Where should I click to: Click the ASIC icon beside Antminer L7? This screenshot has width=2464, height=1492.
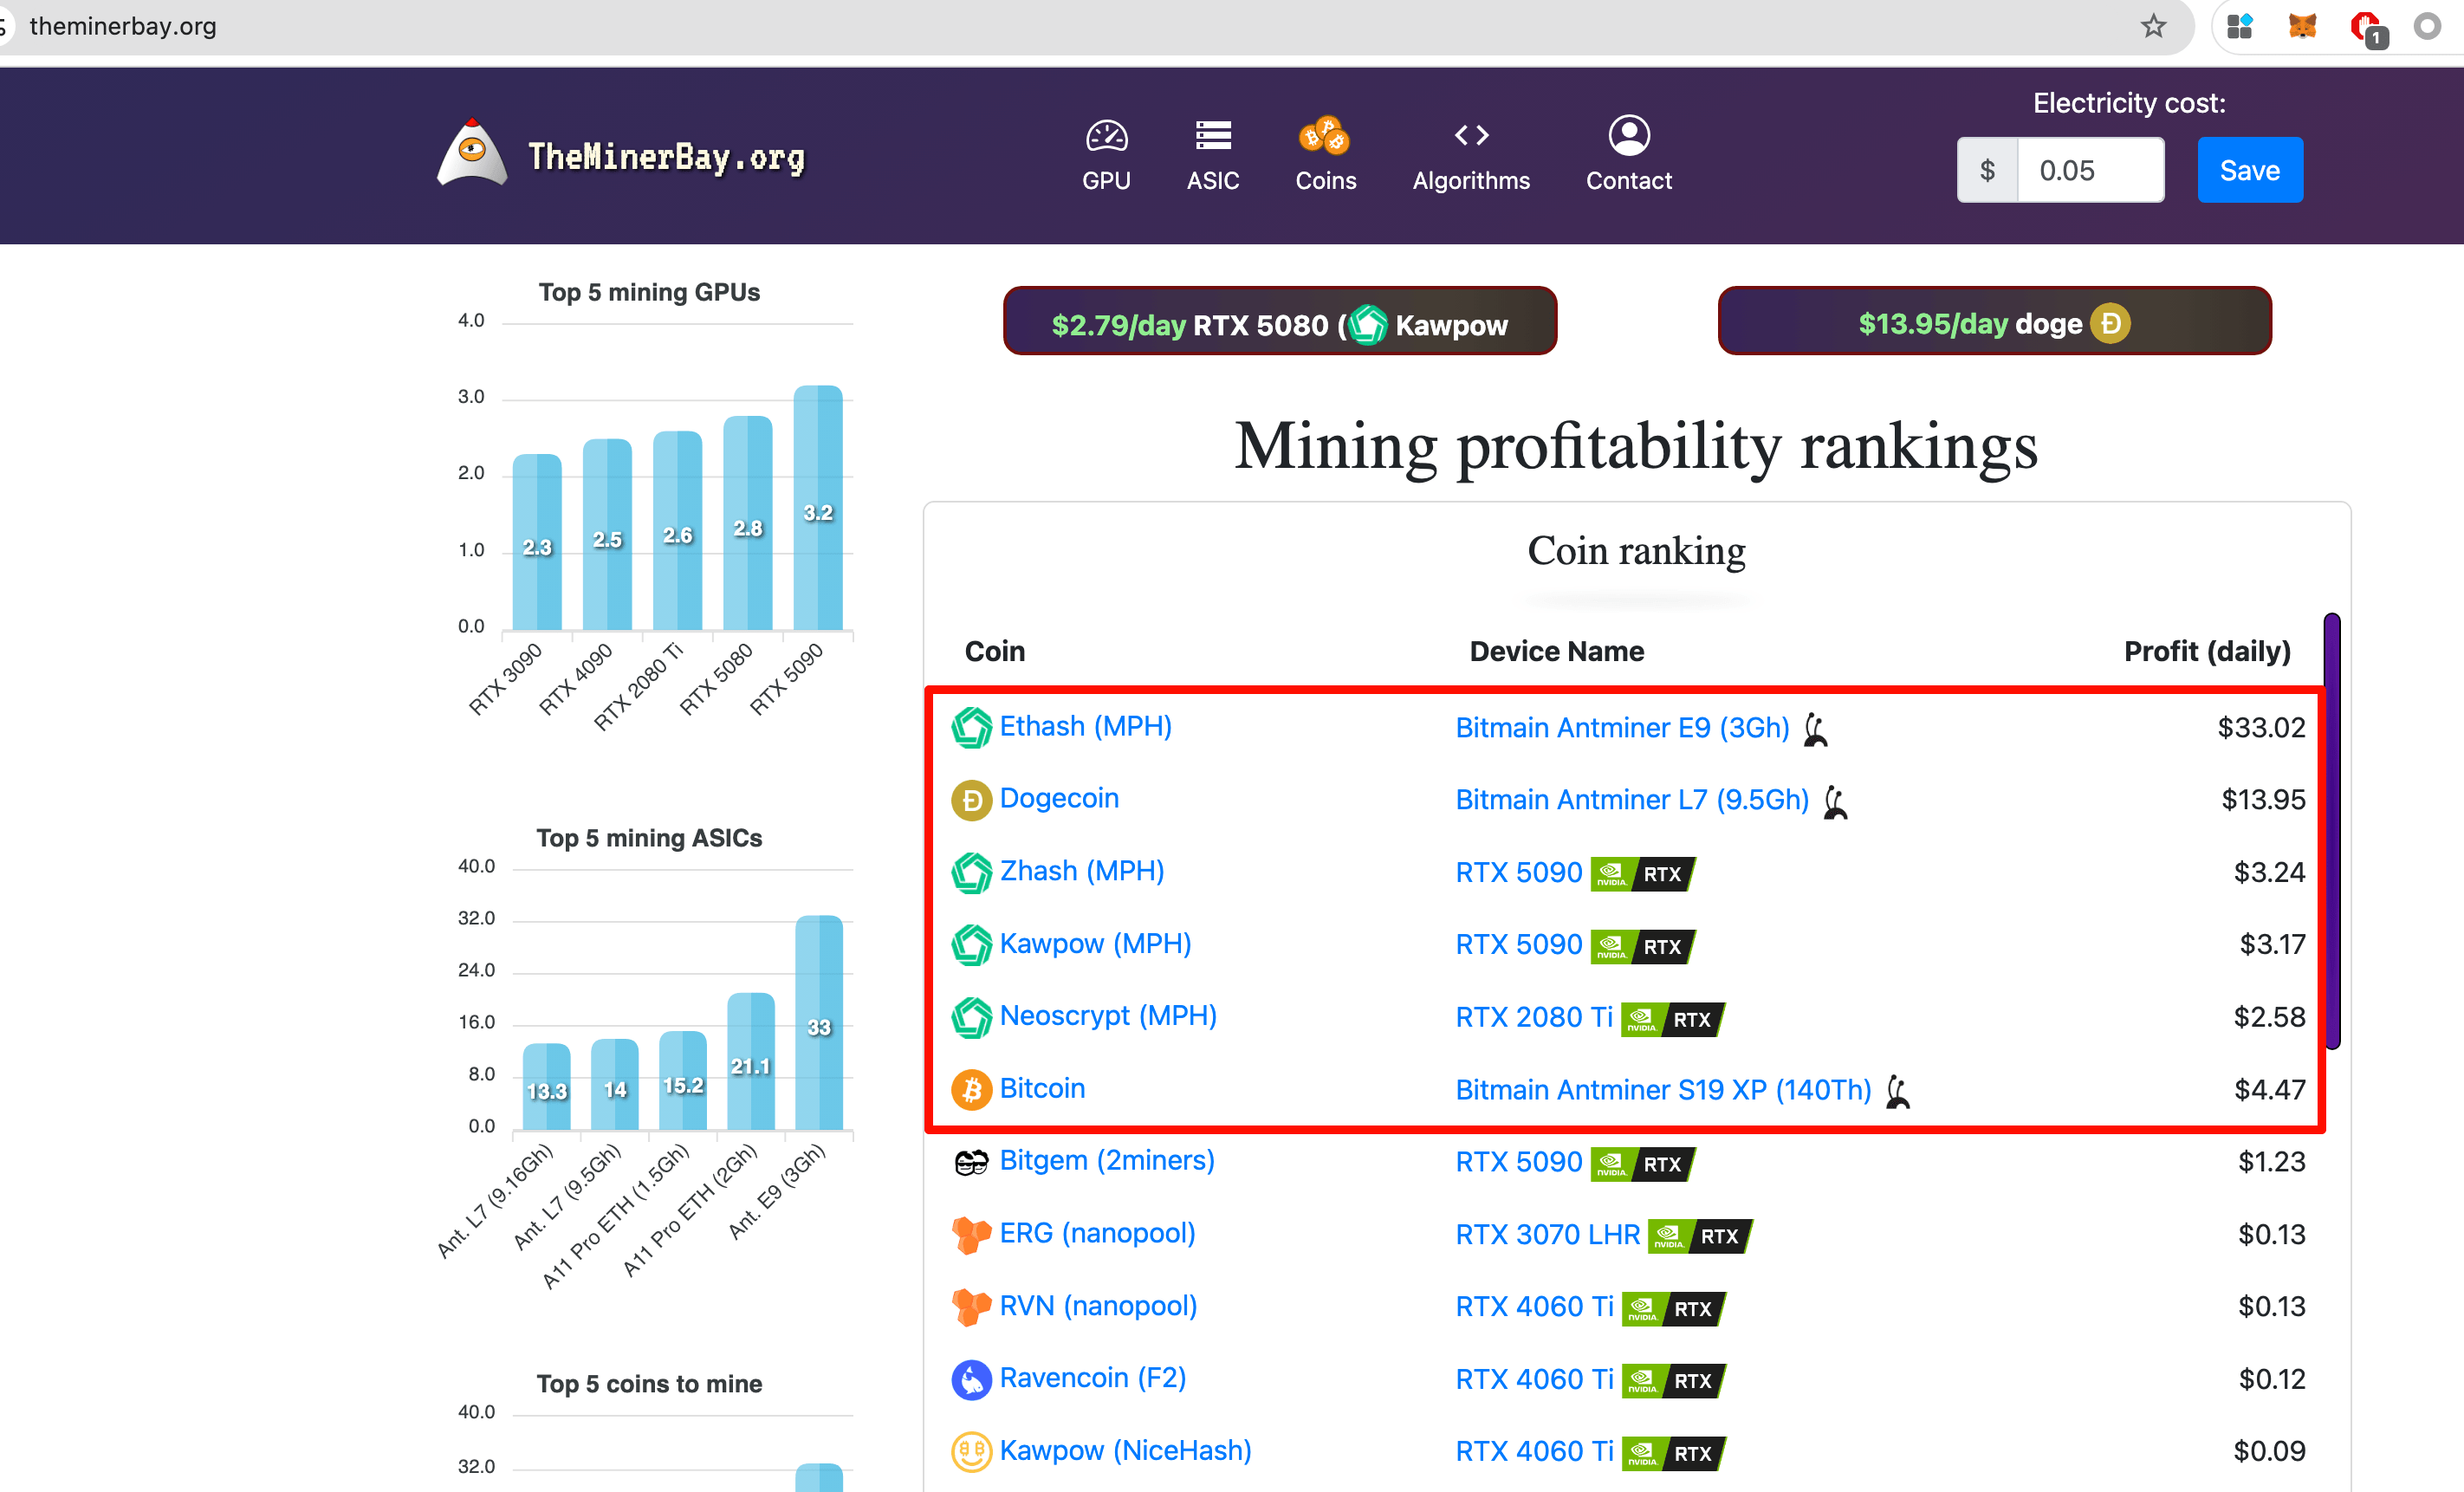point(1836,801)
